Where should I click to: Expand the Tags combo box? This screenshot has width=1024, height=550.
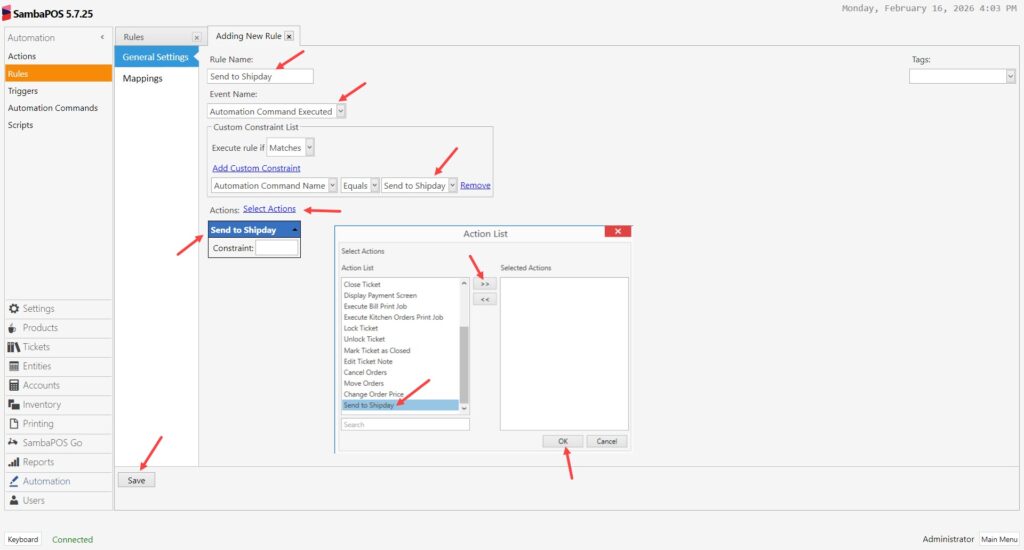click(1009, 76)
